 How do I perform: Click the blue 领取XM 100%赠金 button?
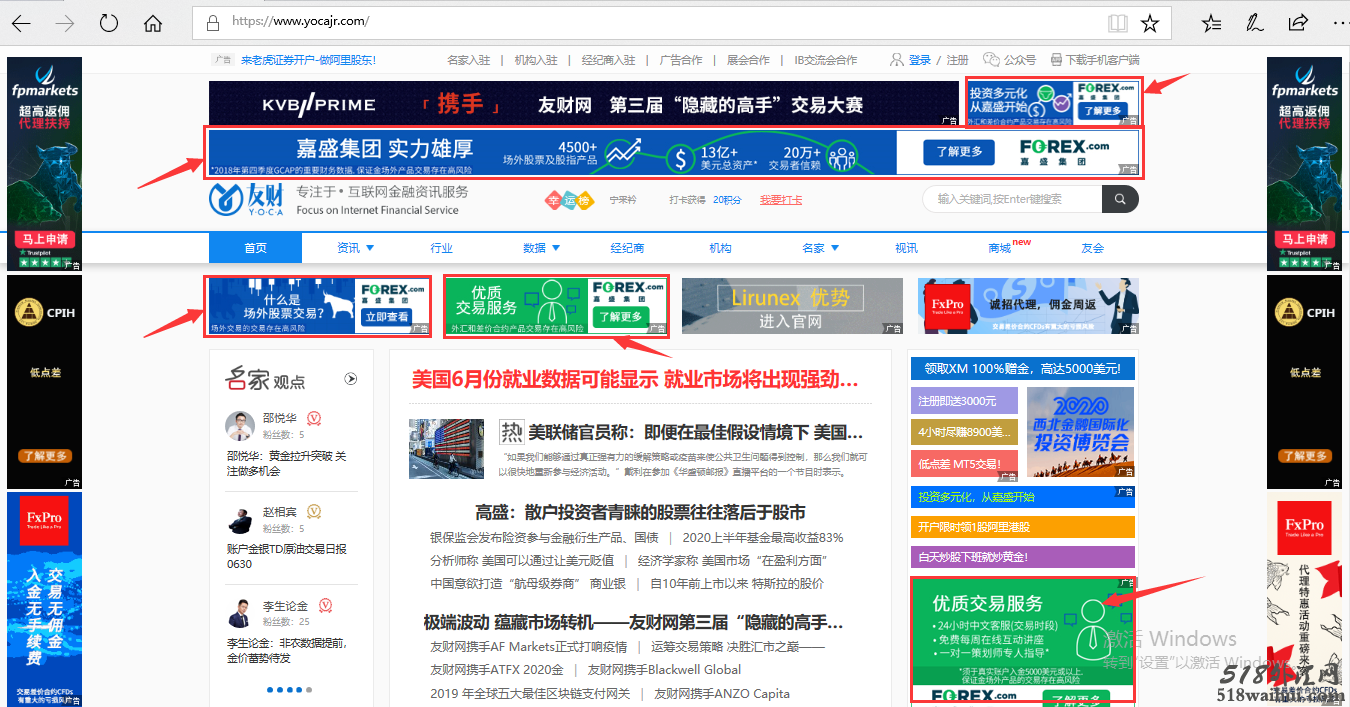(x=1023, y=369)
